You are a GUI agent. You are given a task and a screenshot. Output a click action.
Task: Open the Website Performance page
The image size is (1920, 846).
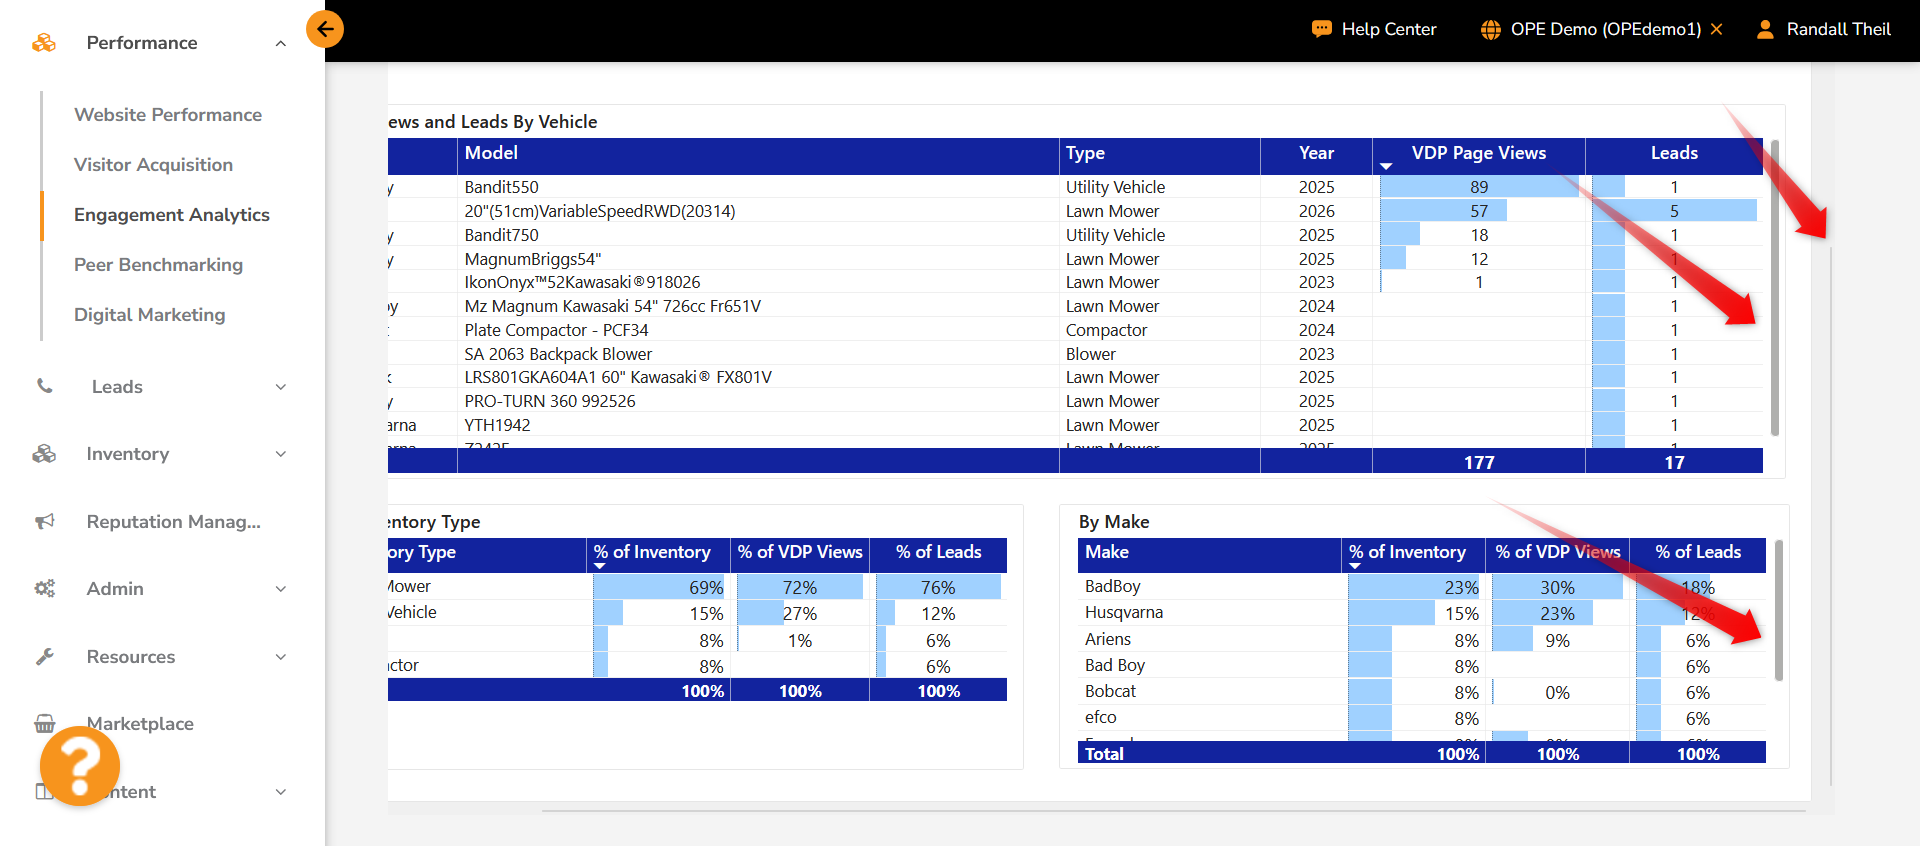[x=168, y=115]
